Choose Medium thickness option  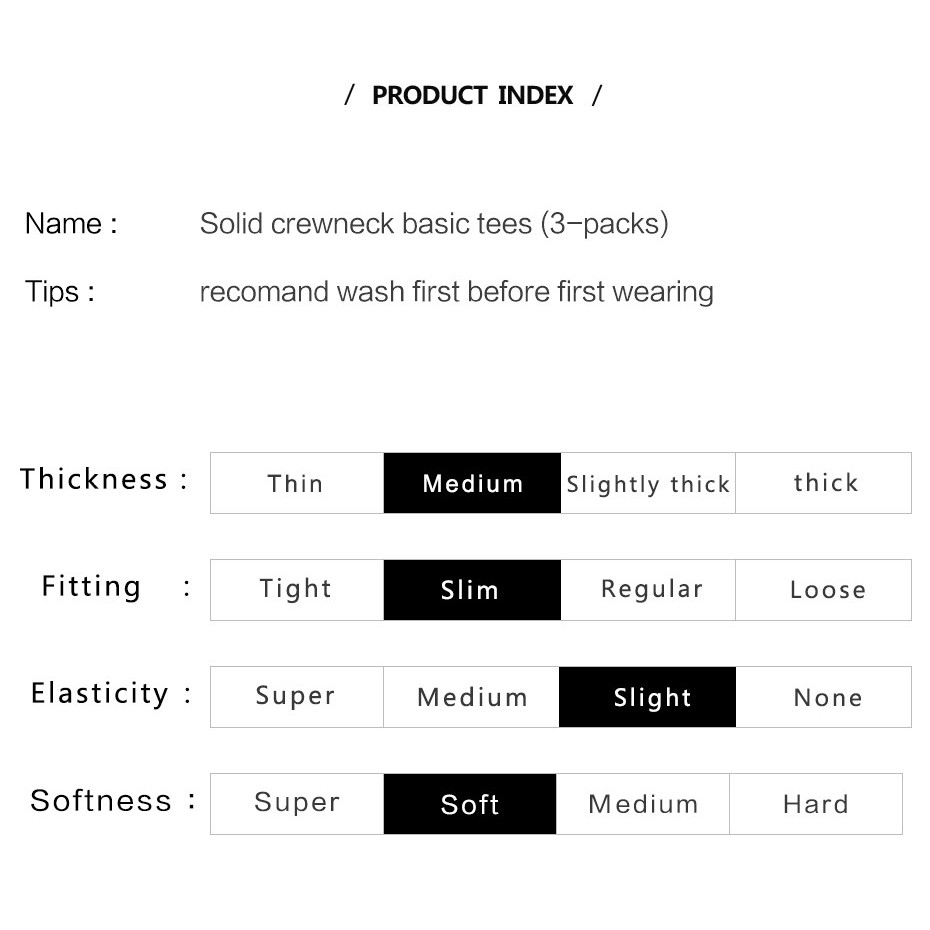pyautogui.click(x=472, y=484)
